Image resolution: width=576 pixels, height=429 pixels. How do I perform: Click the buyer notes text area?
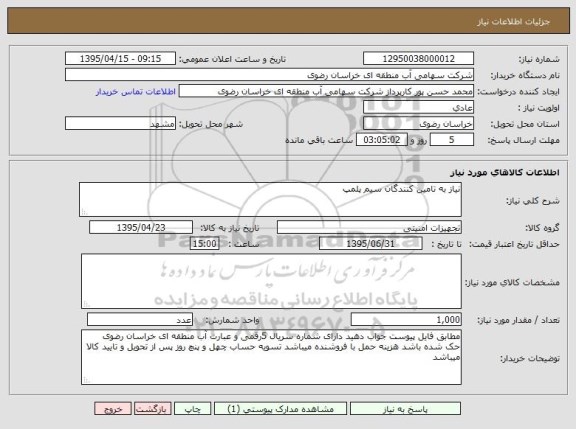point(271,357)
